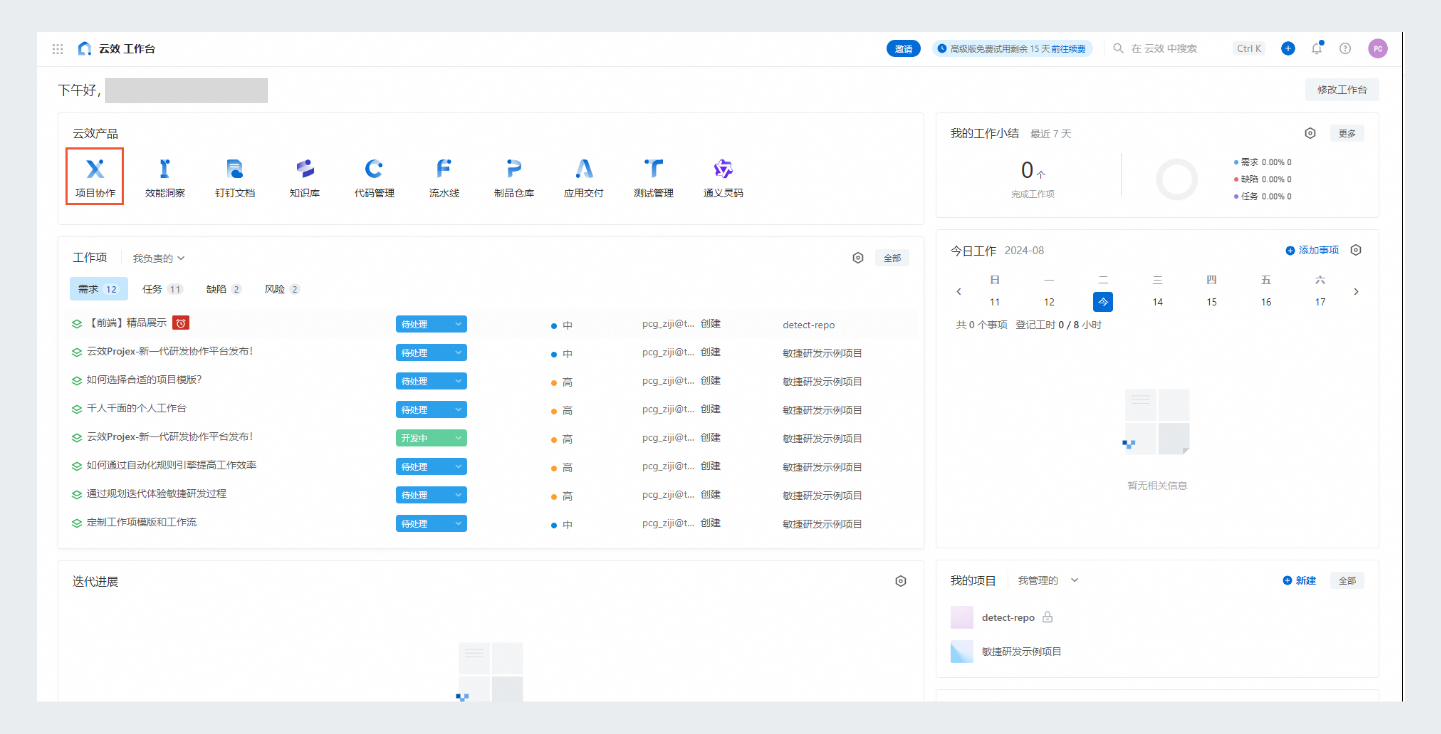Open 效能洞察 product icon
The width and height of the screenshot is (1441, 734).
165,178
